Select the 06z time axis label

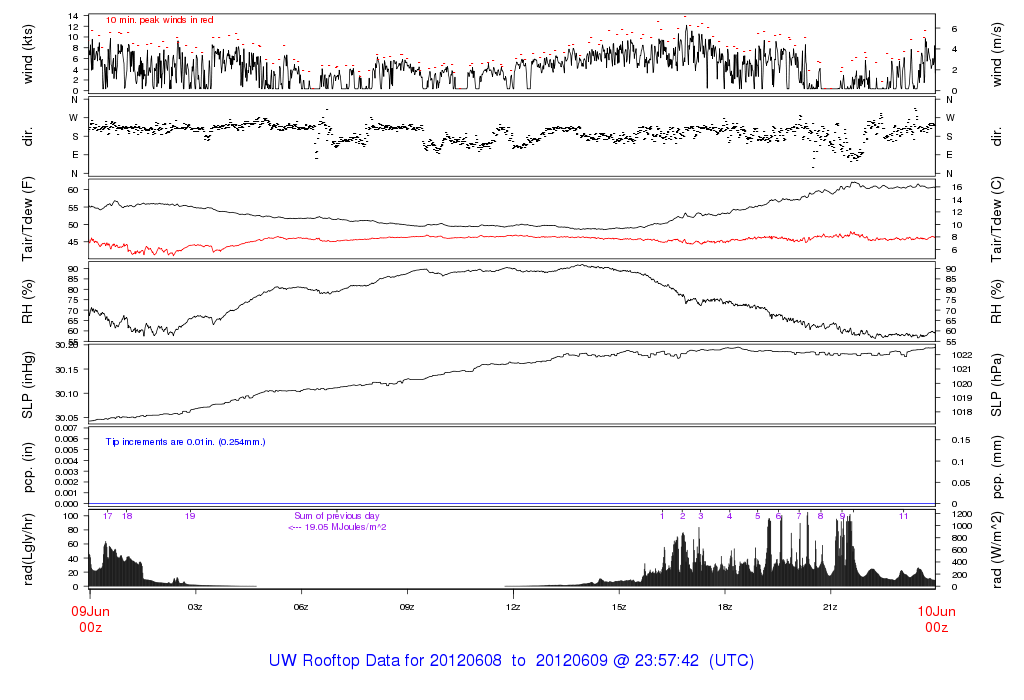301,607
